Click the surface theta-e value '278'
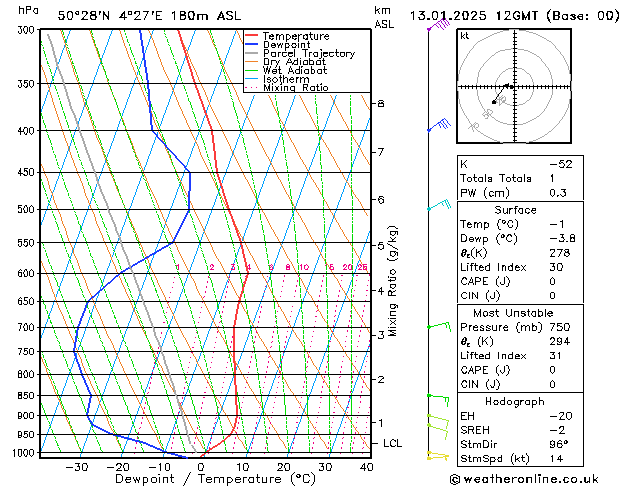 click(x=560, y=253)
